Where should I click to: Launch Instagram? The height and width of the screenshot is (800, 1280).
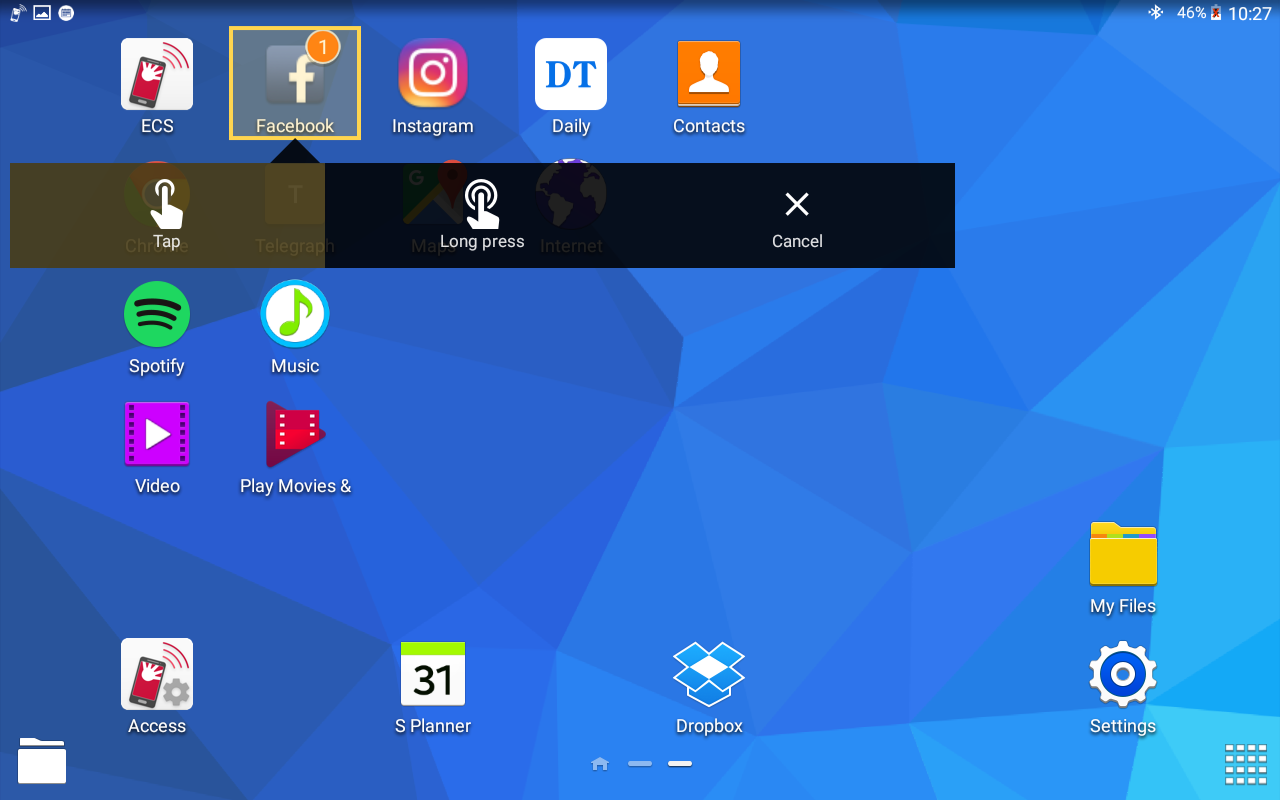tap(433, 85)
